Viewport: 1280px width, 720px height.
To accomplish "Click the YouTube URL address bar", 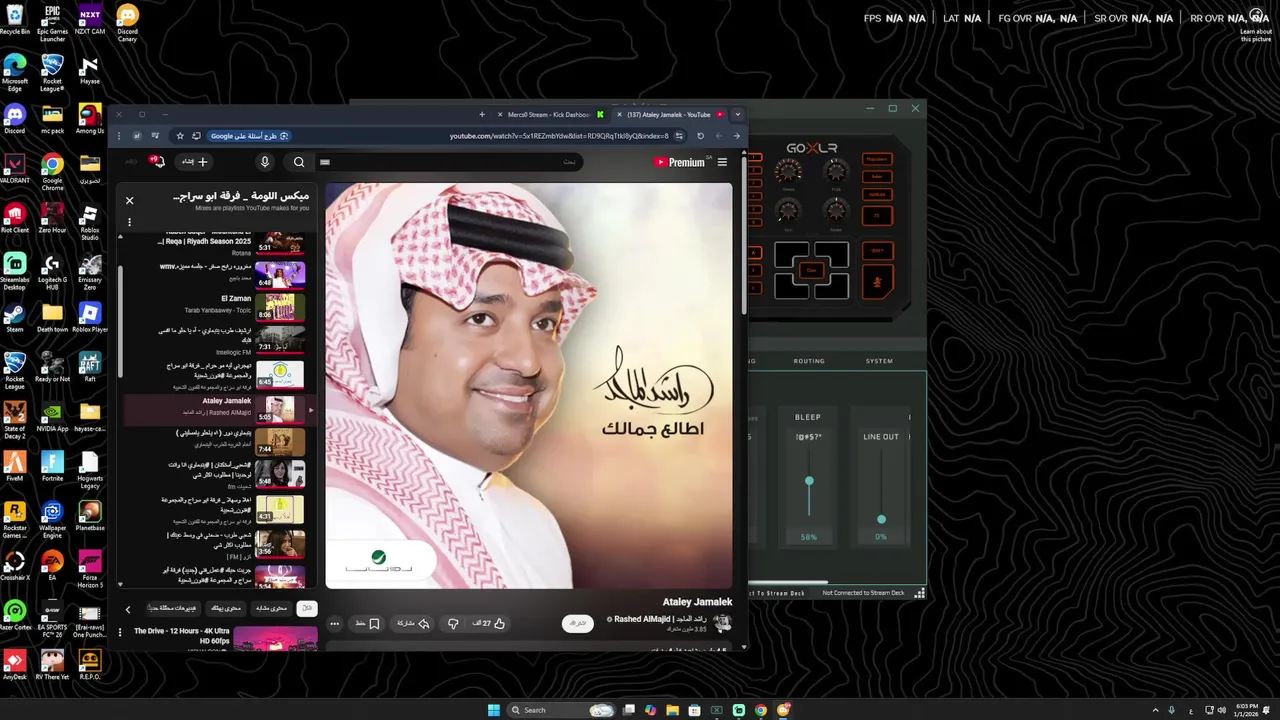I will tap(559, 136).
